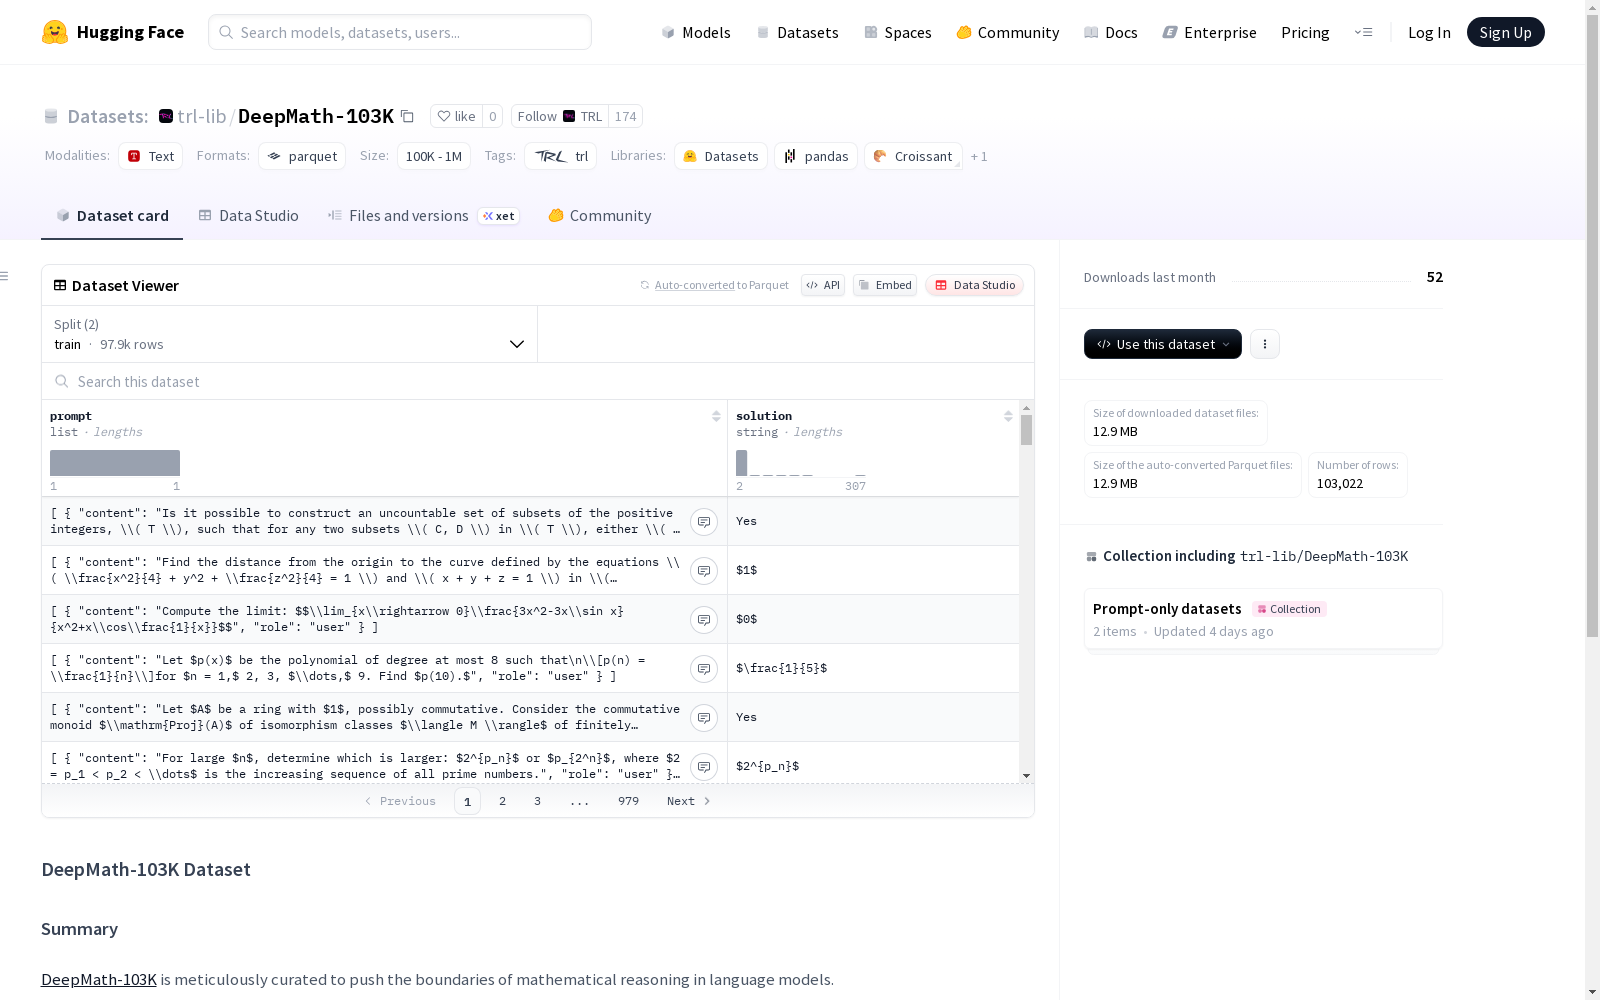Click the follower count 174
Viewport: 1600px width, 1000px height.
point(626,116)
